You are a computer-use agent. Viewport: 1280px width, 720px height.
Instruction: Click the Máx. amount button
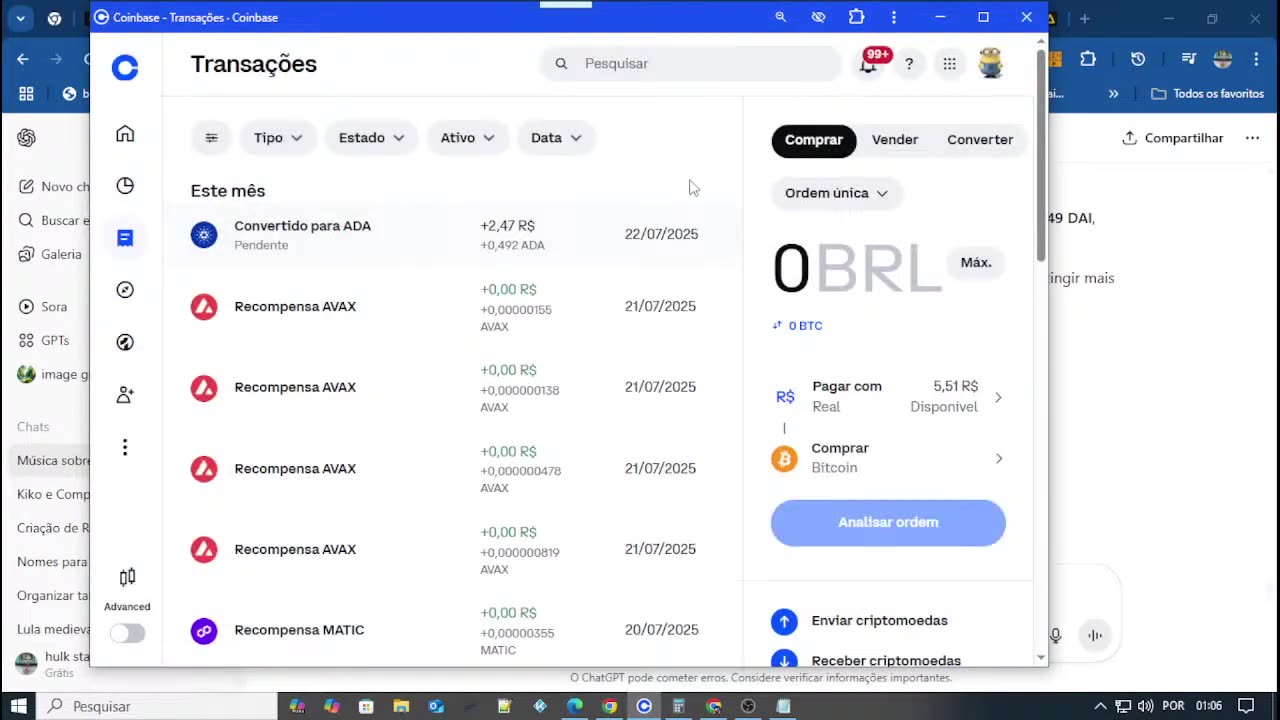click(x=976, y=263)
